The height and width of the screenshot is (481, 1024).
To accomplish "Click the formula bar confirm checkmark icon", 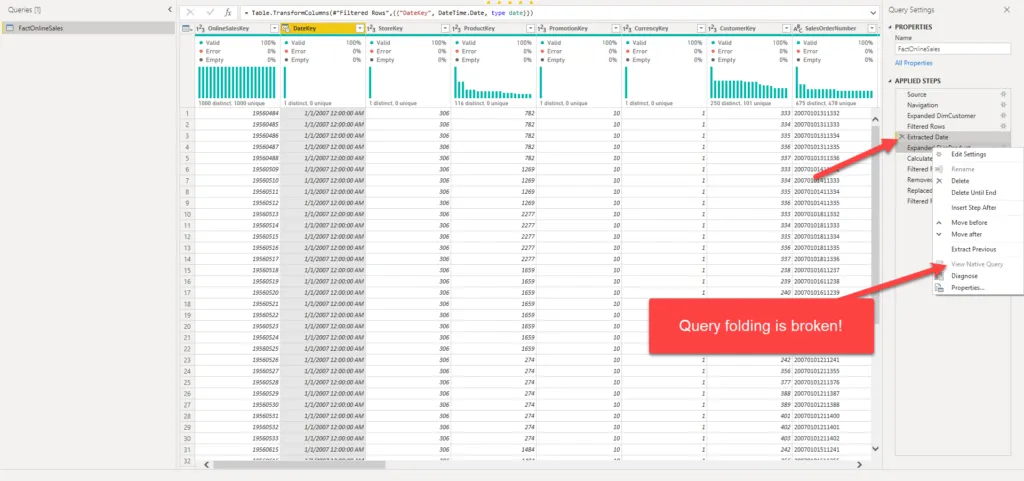I will pos(210,11).
